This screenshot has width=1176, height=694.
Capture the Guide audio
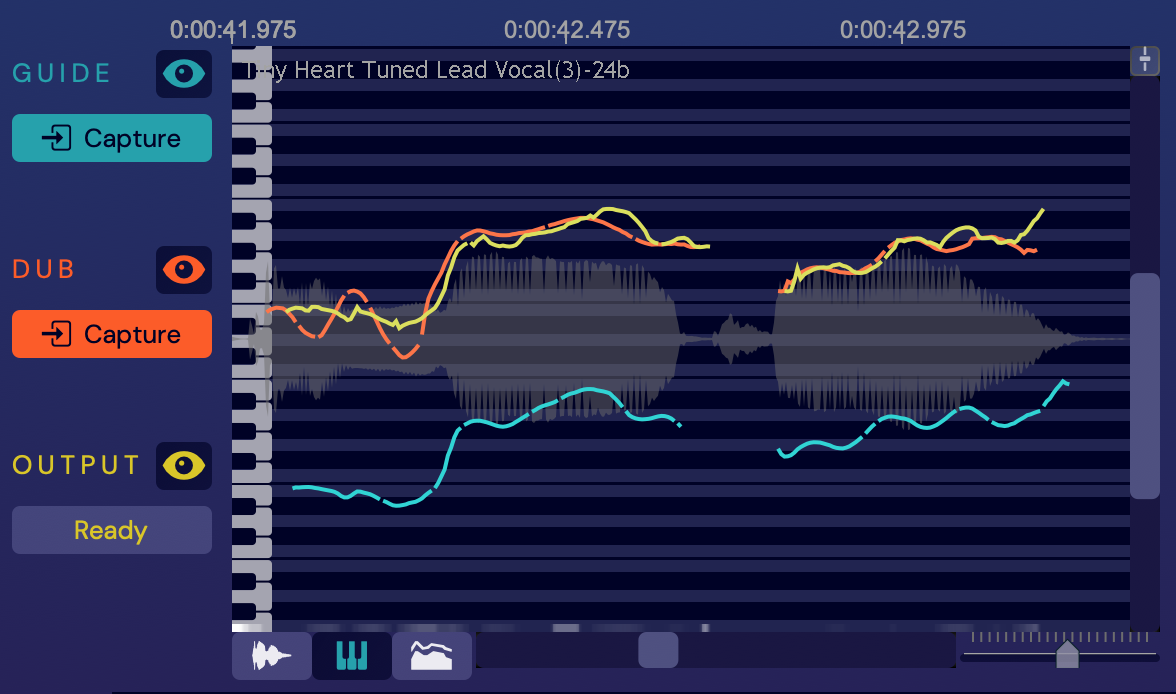[x=112, y=138]
